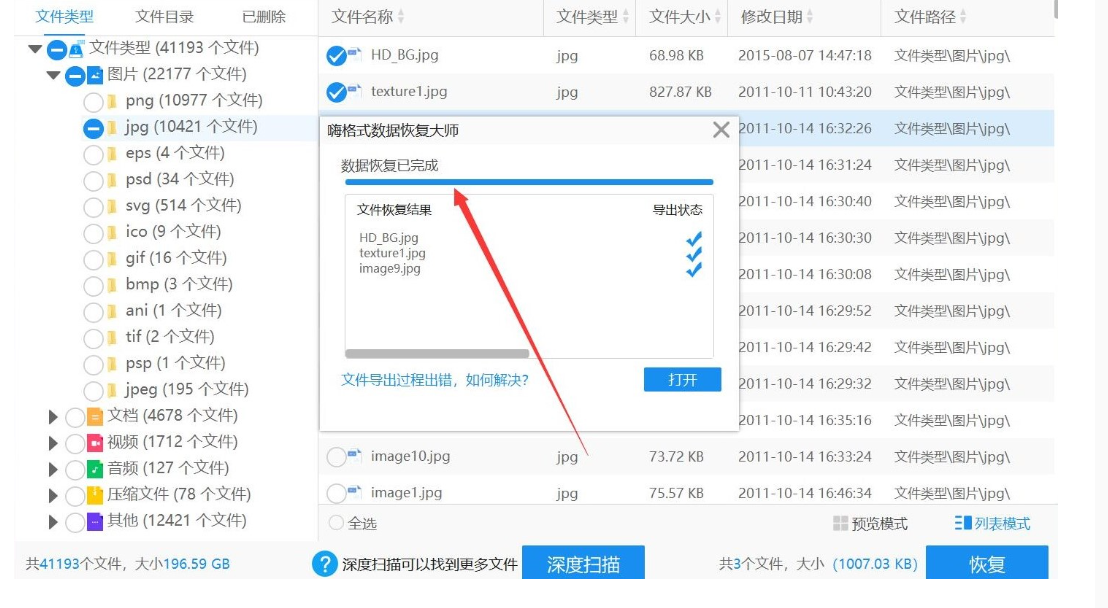Click the 打开 button in the dialog
Viewport: 1108px width, 608px height.
point(683,380)
